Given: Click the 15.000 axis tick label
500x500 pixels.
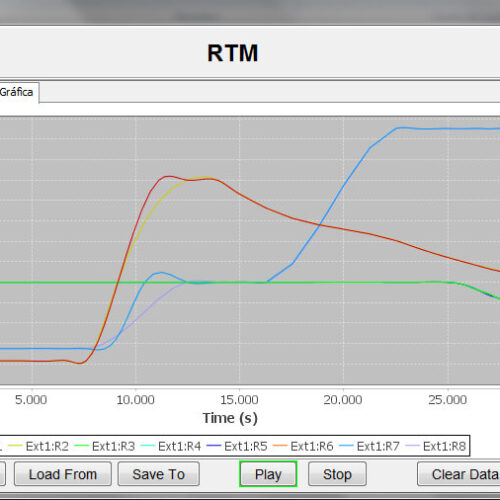Looking at the screenshot, I should (x=239, y=400).
